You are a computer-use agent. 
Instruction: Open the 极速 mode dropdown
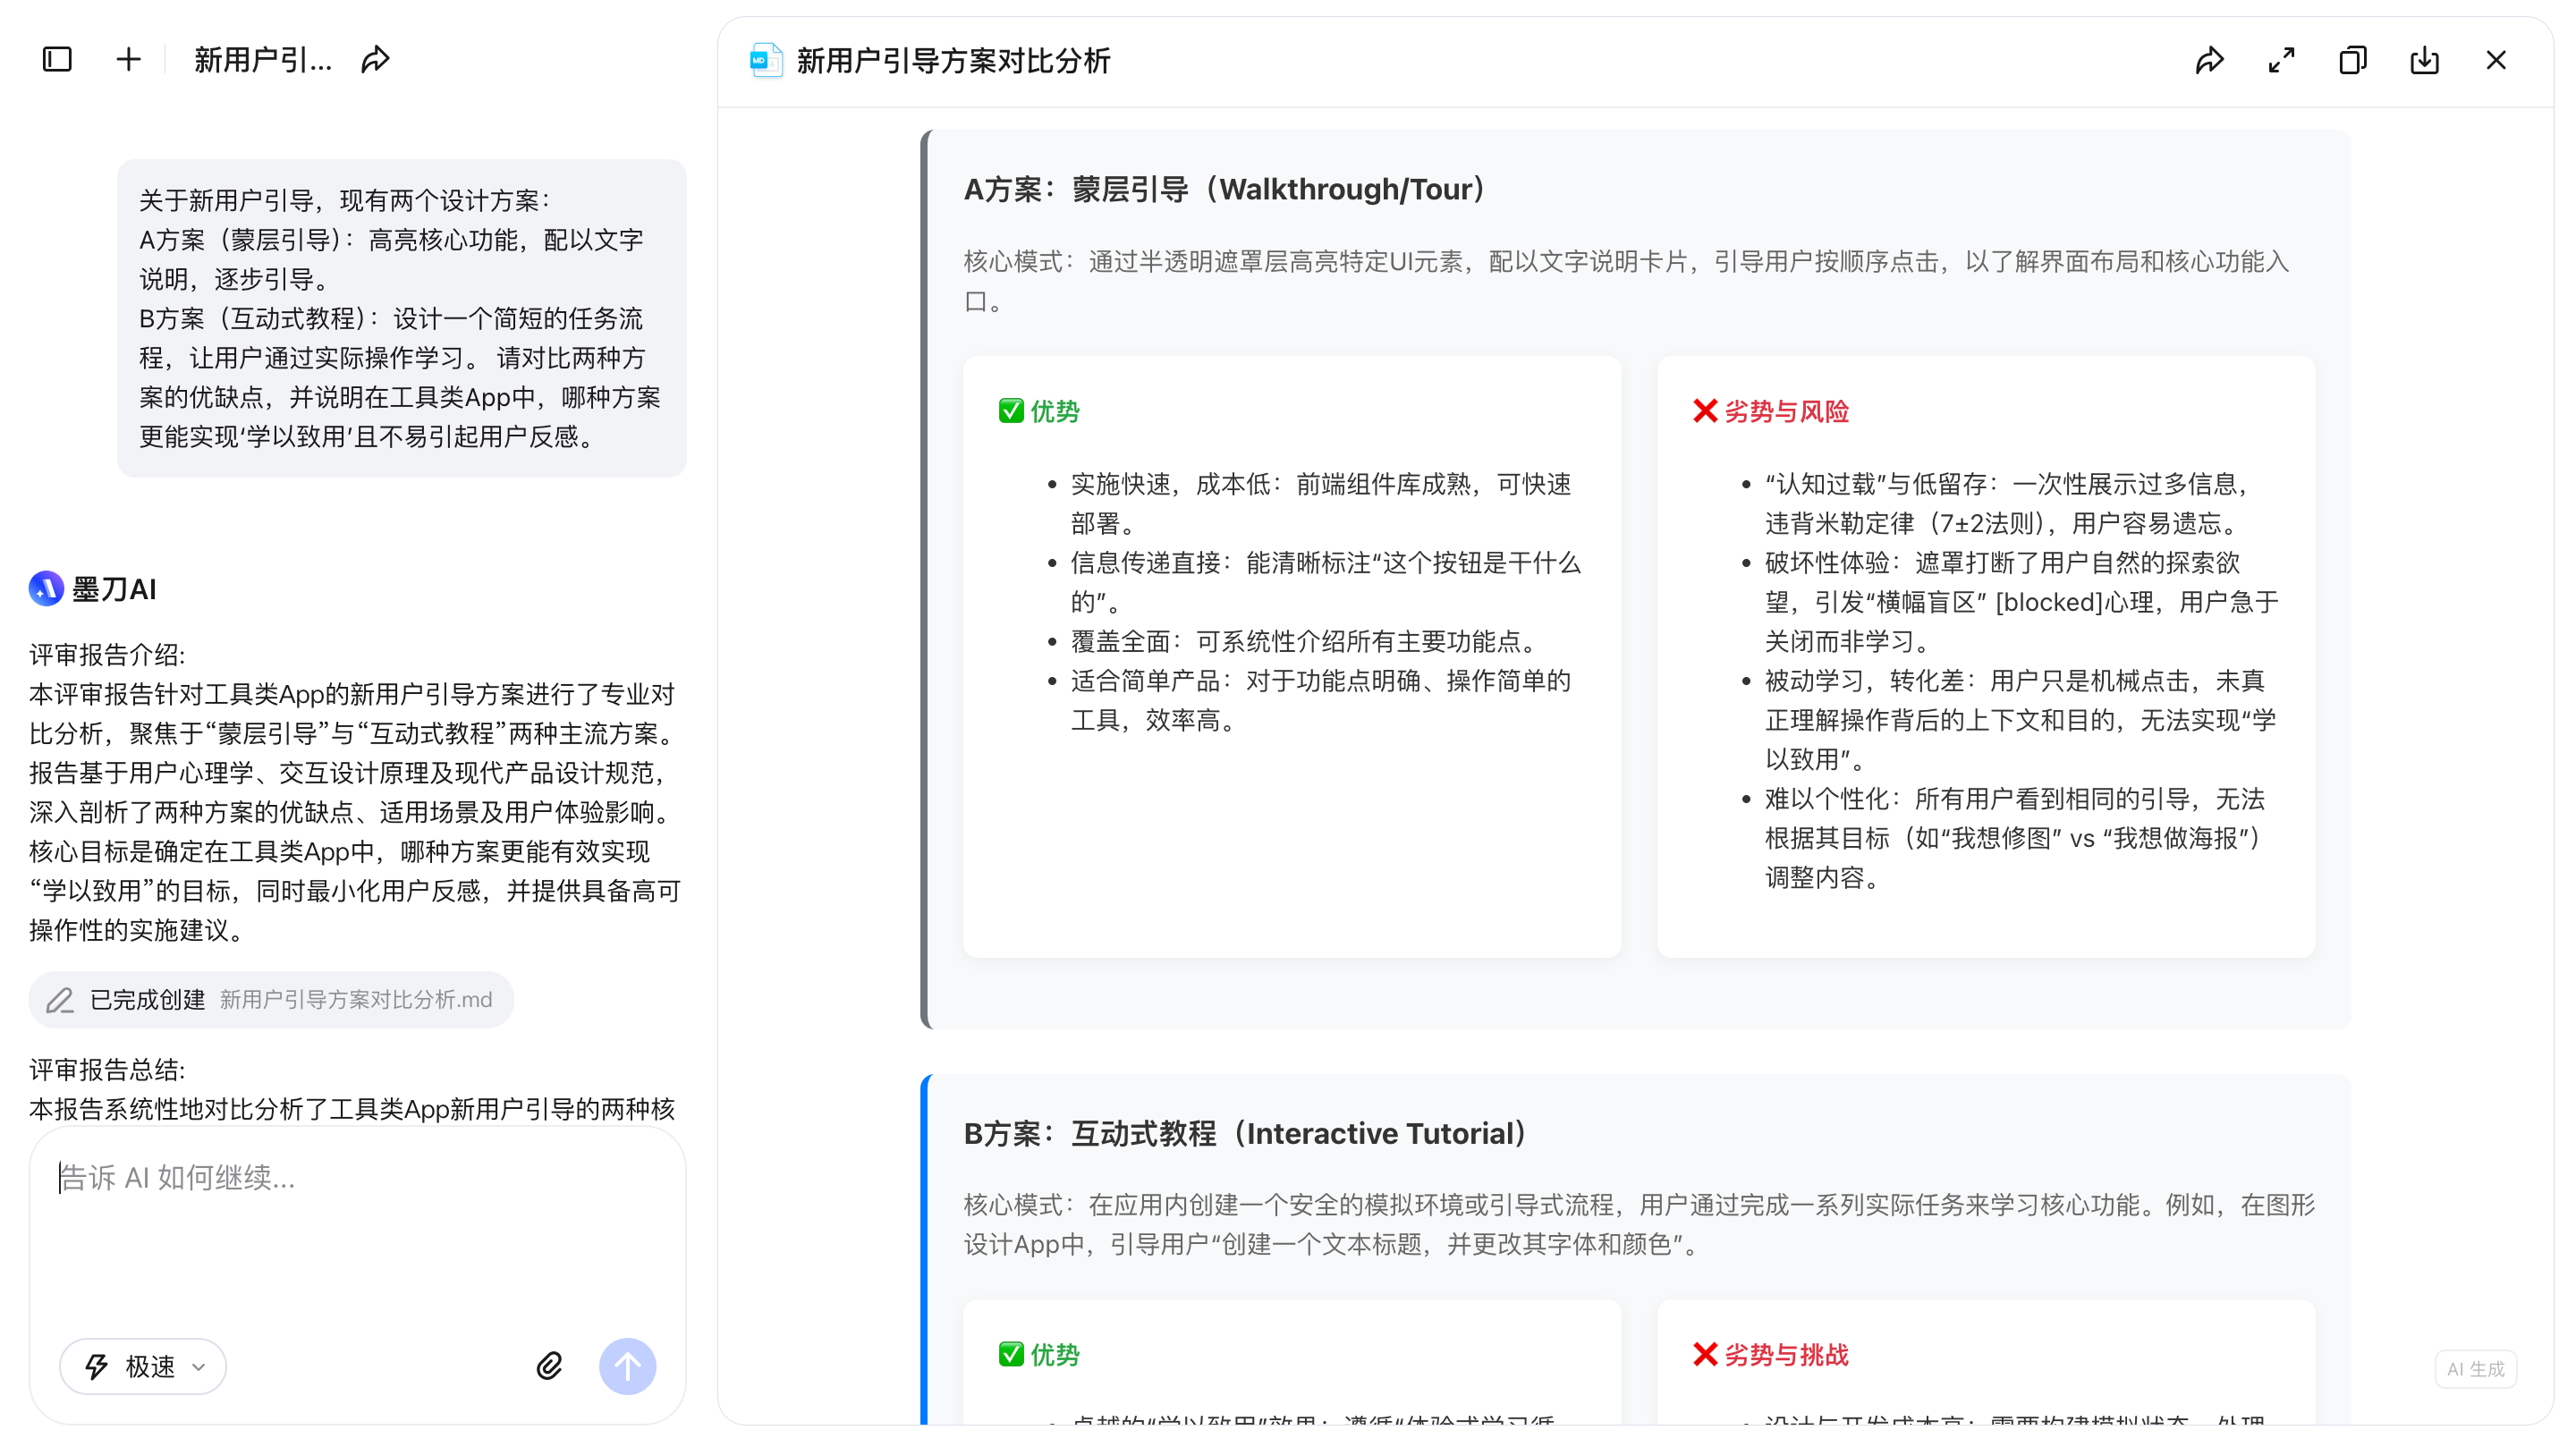tap(142, 1366)
